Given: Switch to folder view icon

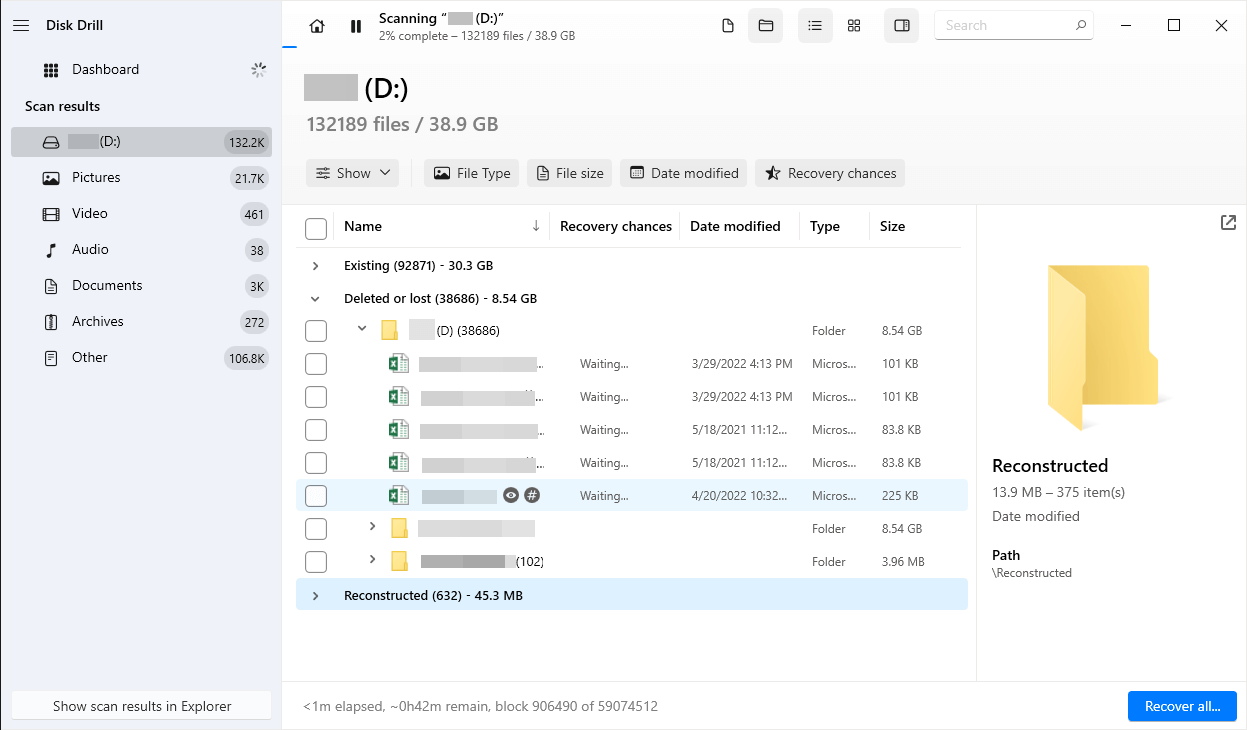Looking at the screenshot, I should pyautogui.click(x=766, y=26).
